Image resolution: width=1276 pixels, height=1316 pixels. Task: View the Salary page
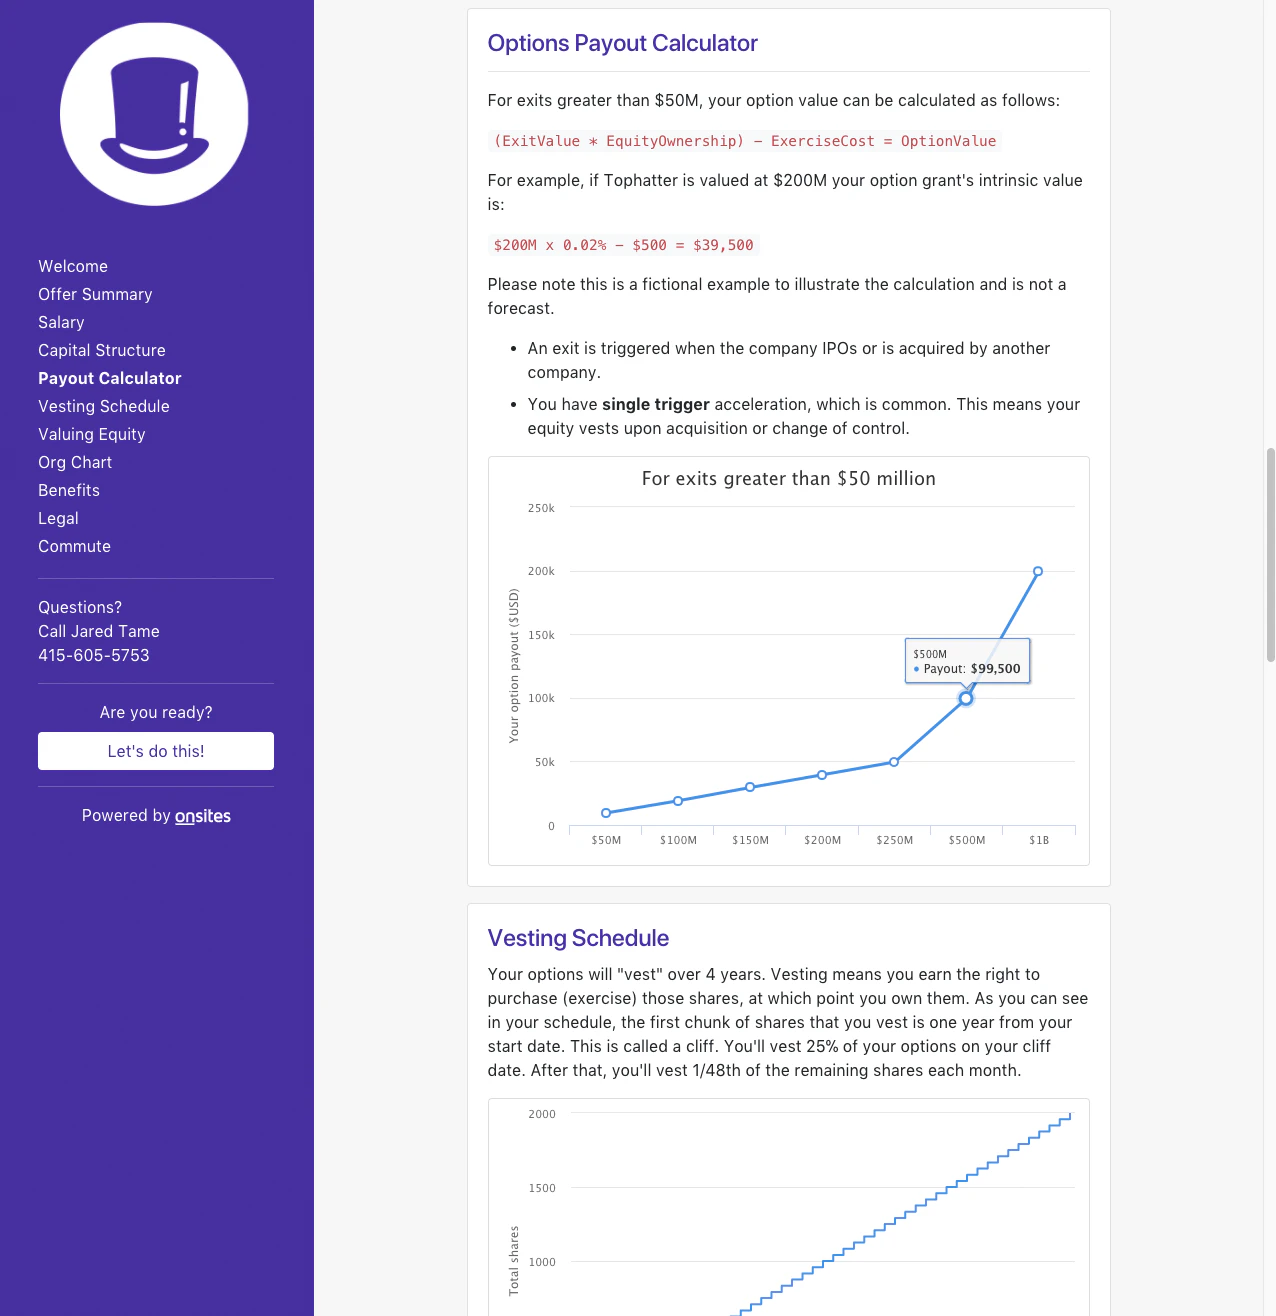coord(61,322)
